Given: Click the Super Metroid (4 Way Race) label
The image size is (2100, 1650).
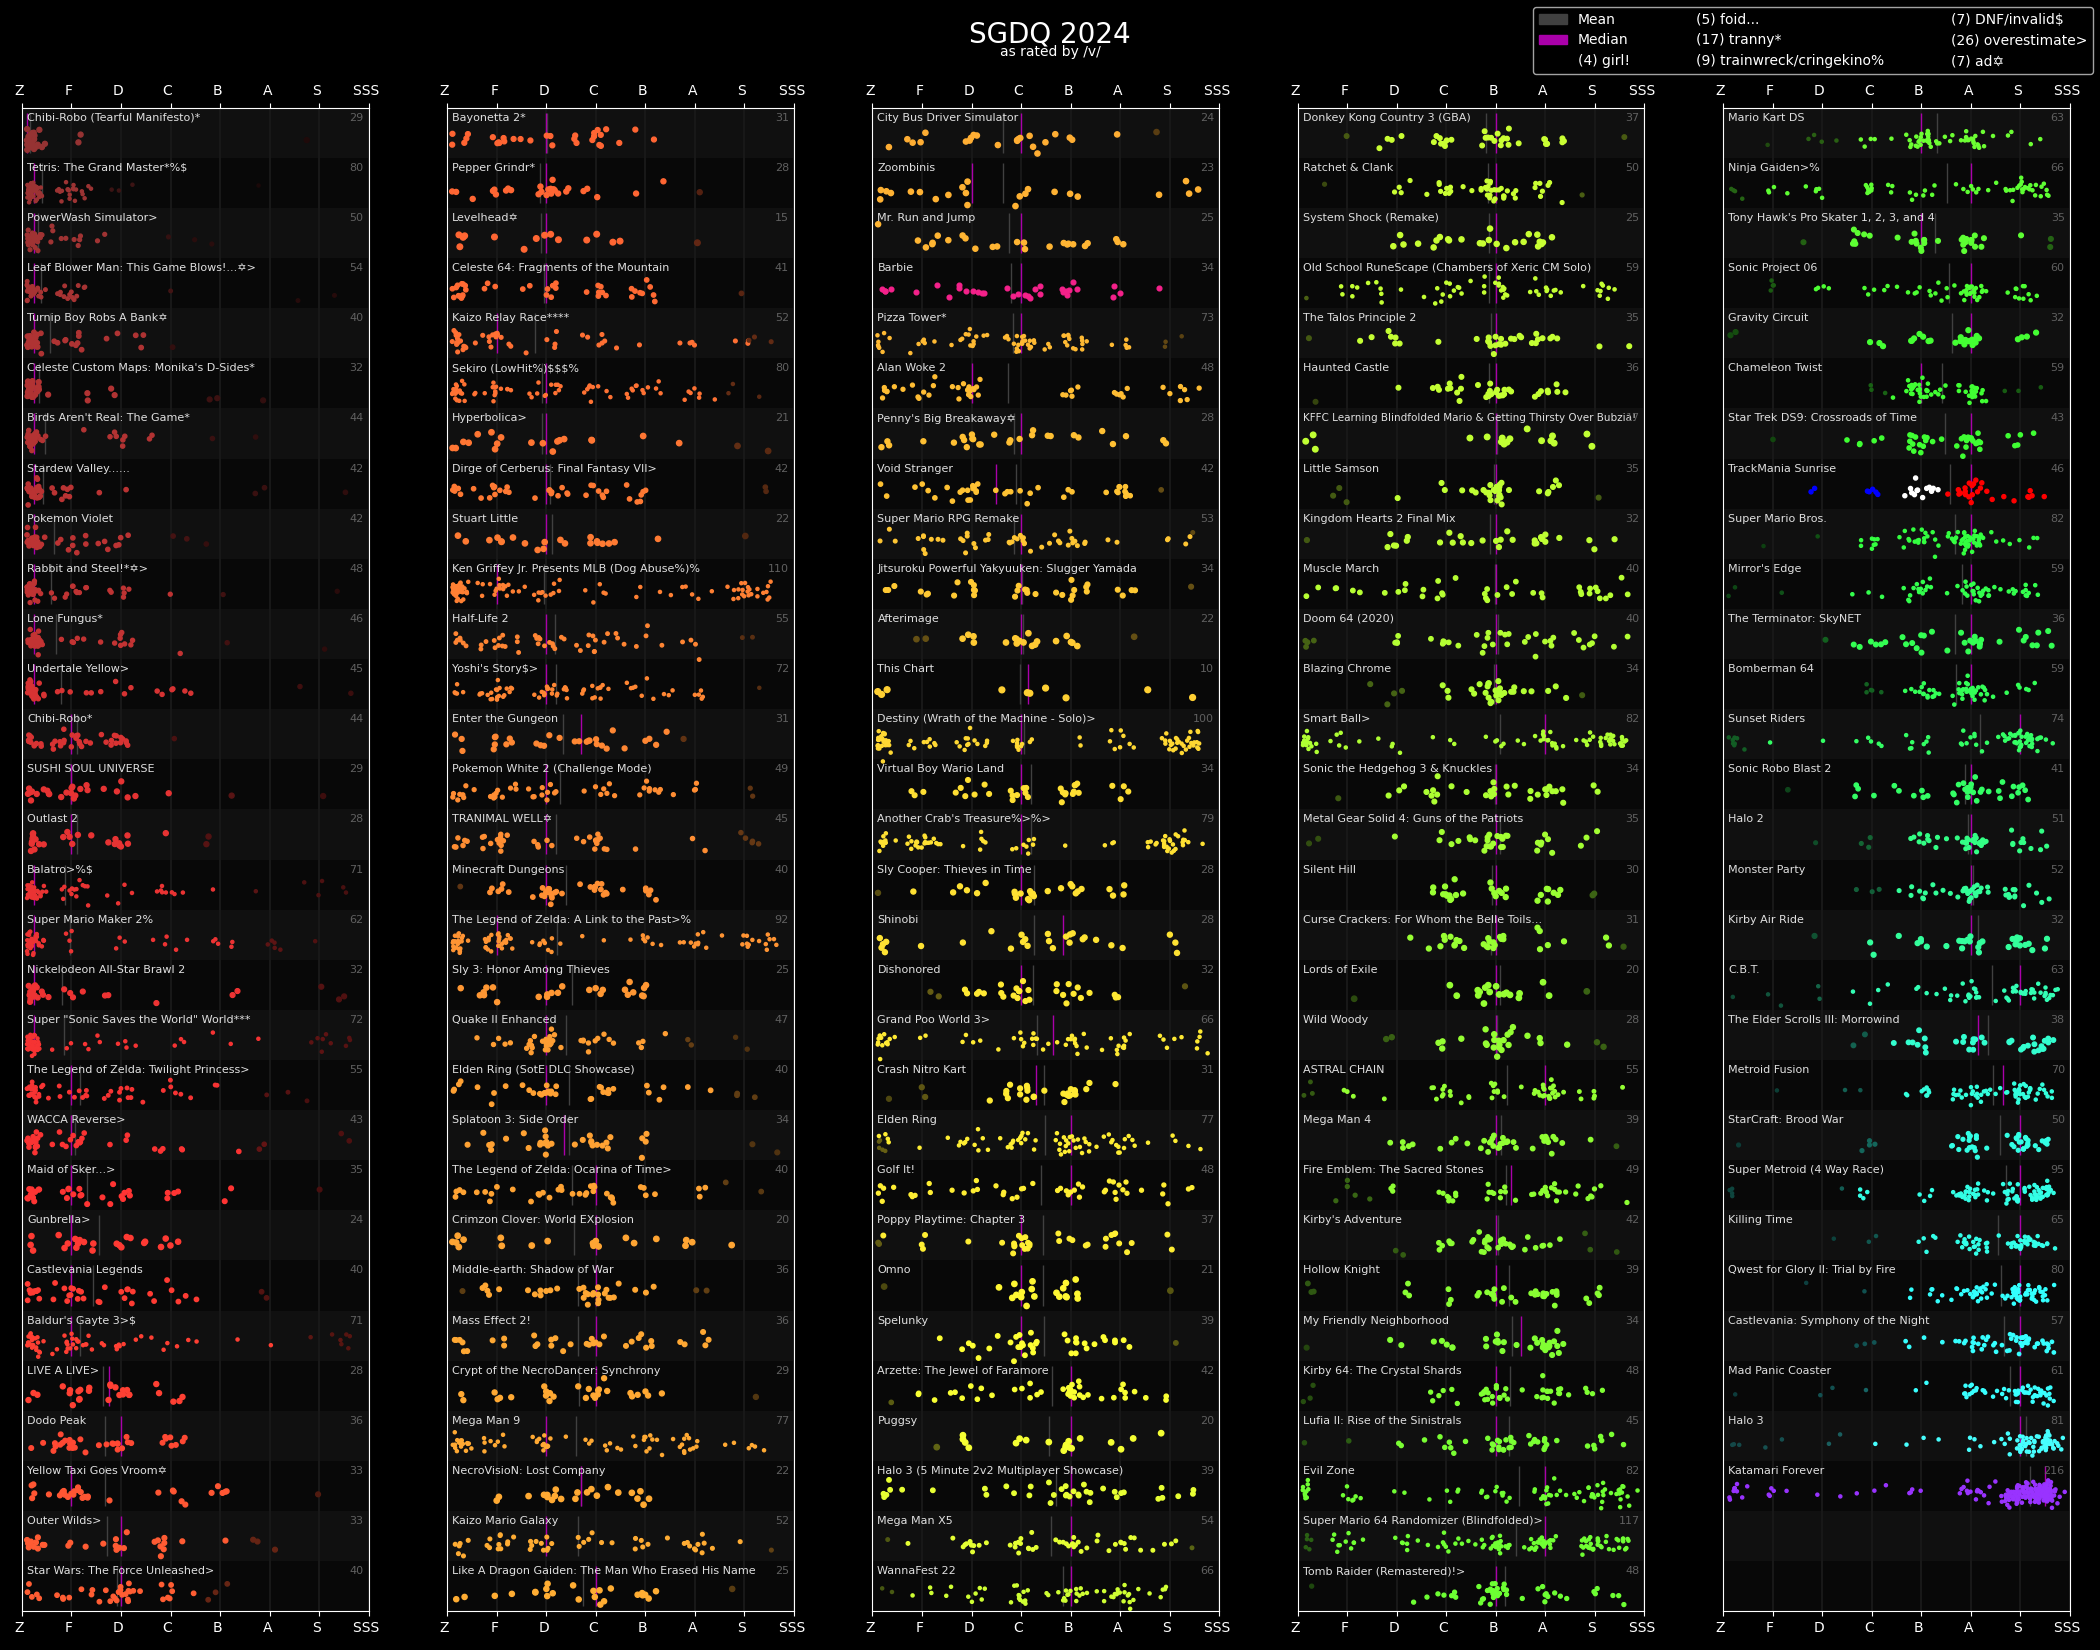Looking at the screenshot, I should coord(1806,1169).
